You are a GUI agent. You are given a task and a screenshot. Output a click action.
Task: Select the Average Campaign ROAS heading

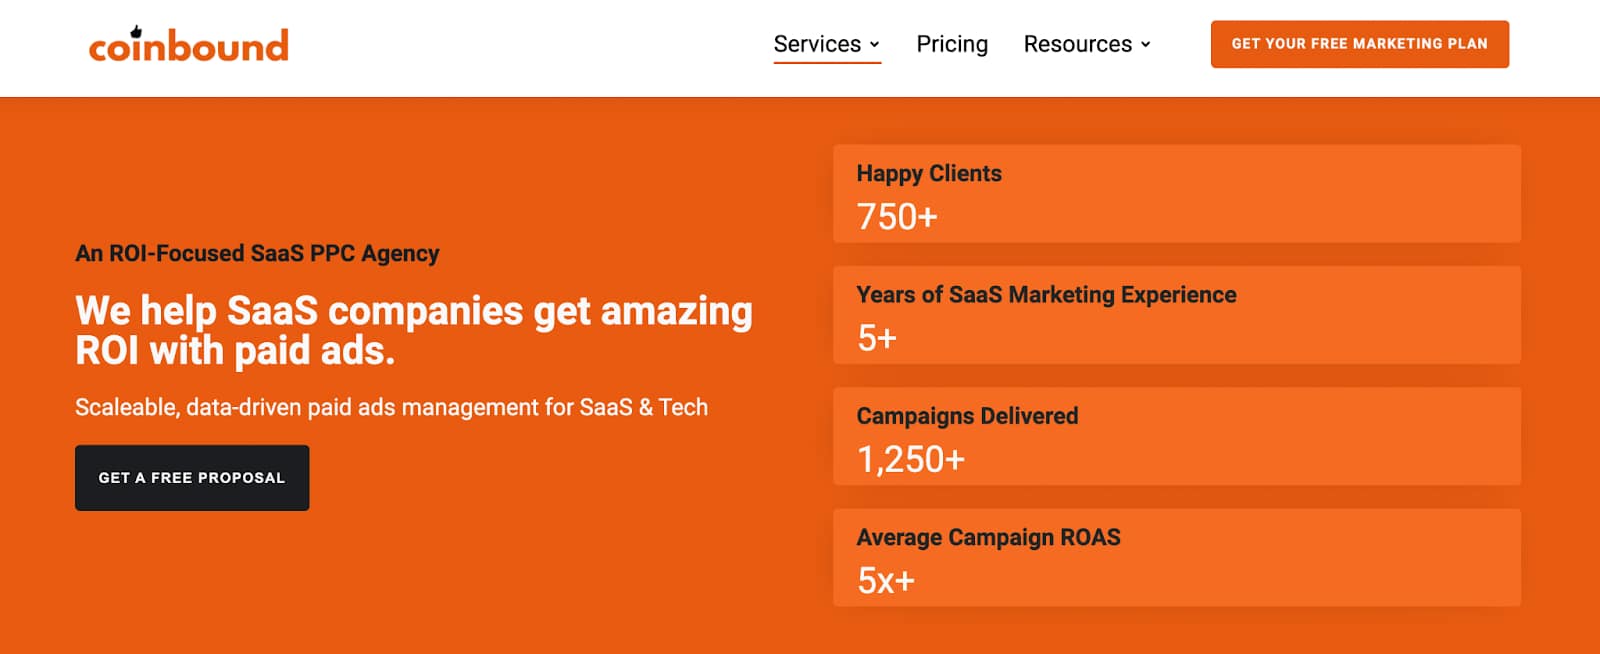click(x=988, y=537)
